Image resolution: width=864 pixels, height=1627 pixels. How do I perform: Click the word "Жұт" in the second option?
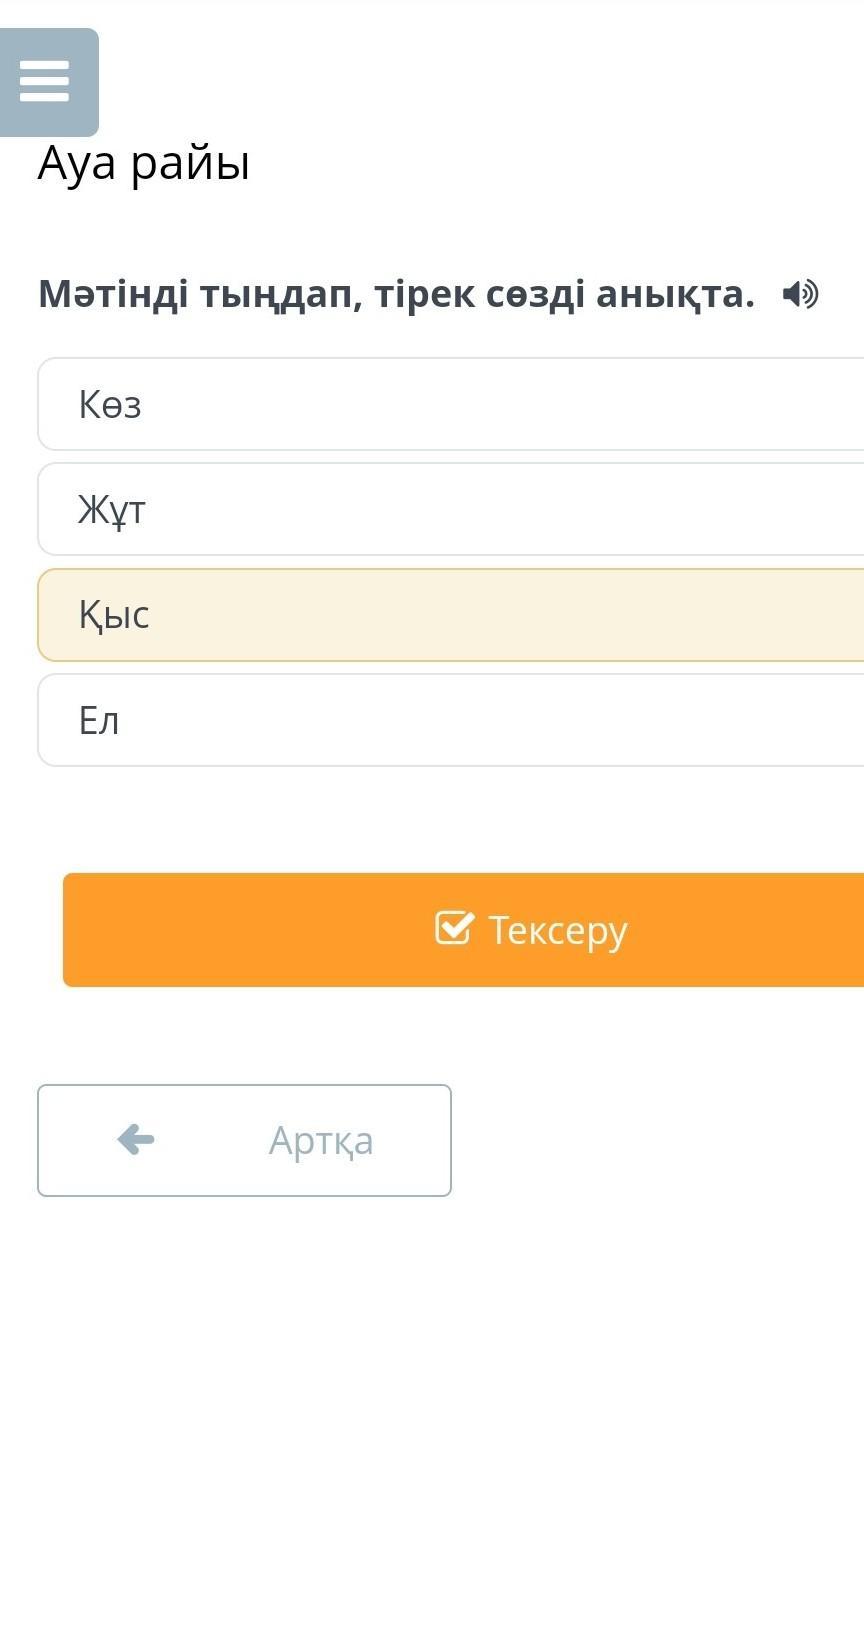[x=112, y=510]
